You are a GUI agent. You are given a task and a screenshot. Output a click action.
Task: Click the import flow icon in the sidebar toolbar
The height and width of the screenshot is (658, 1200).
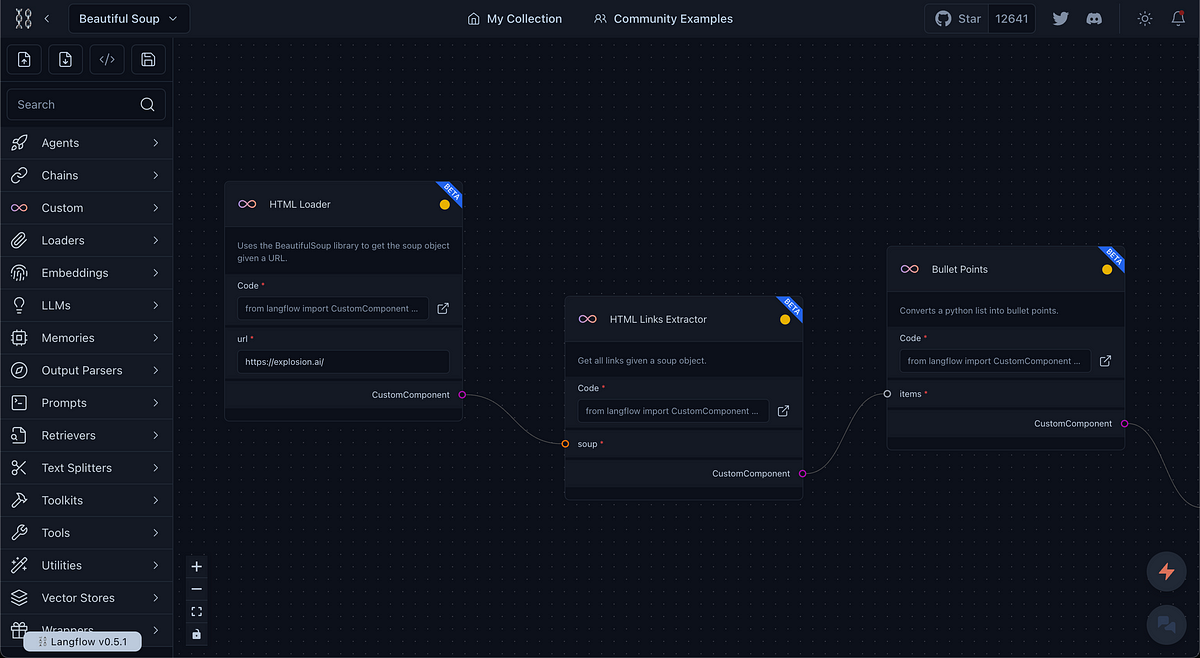24,60
